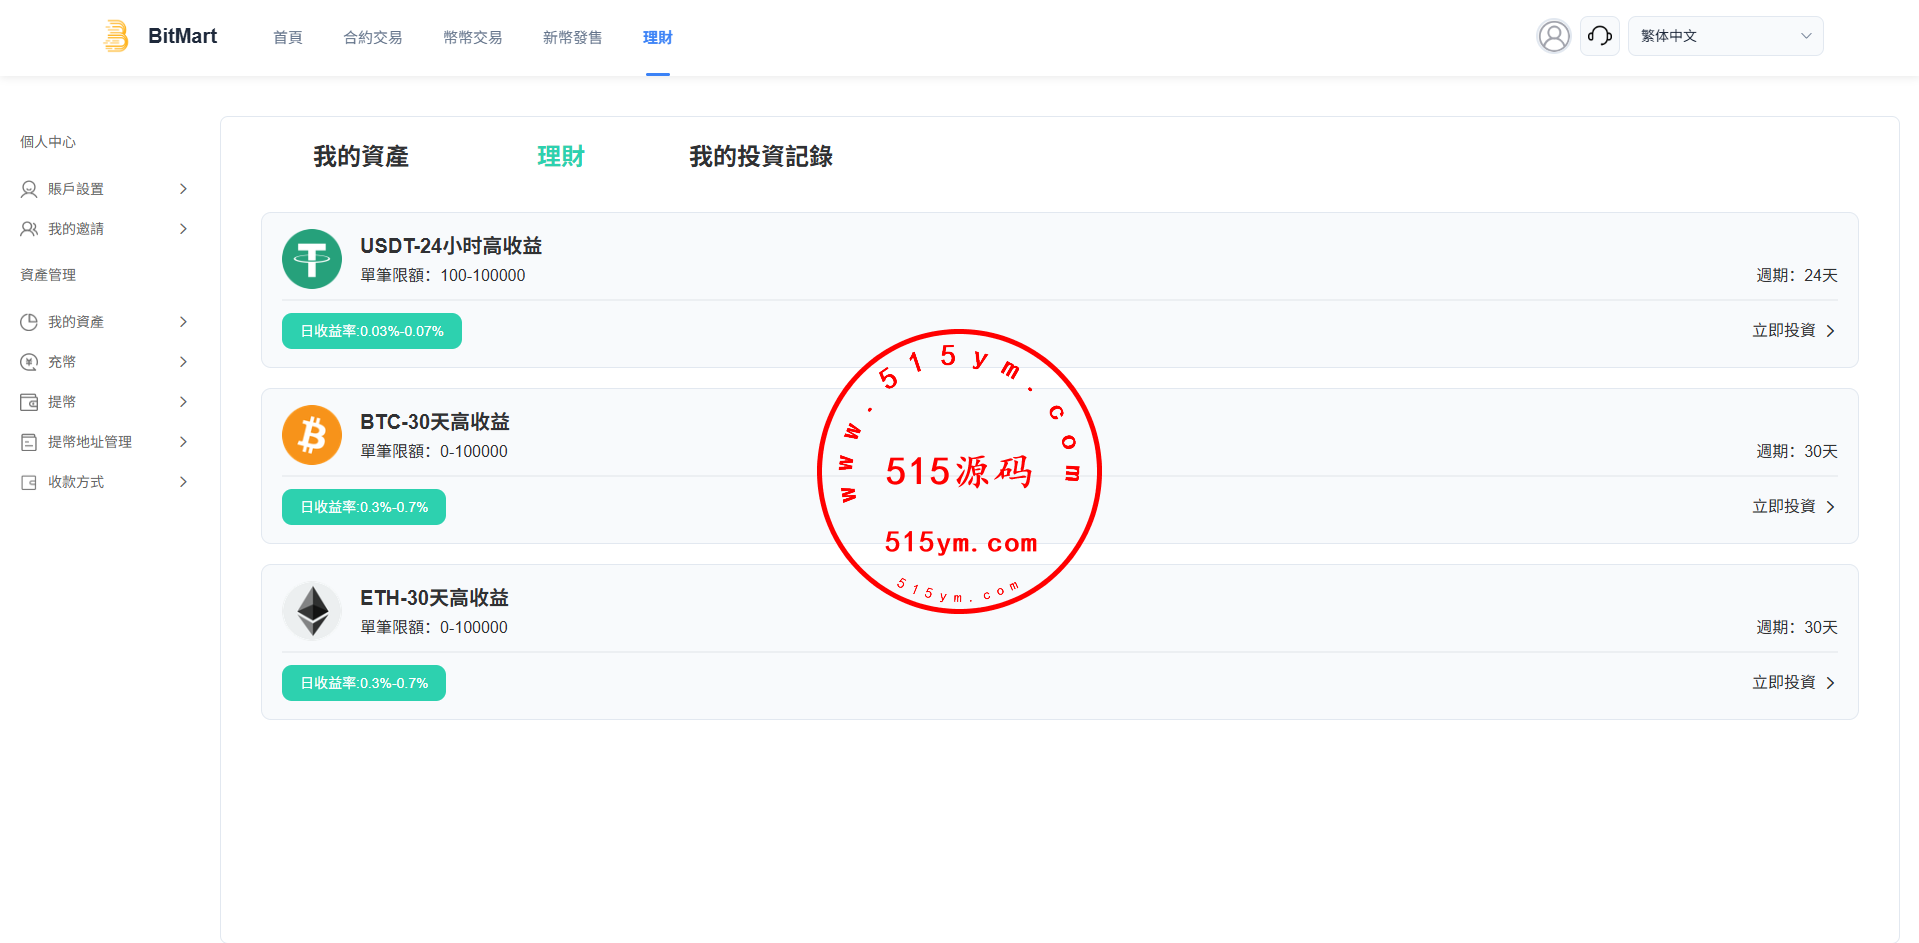
Task: Click 立即投資 for USDT-24小时高收益
Action: [x=1793, y=331]
